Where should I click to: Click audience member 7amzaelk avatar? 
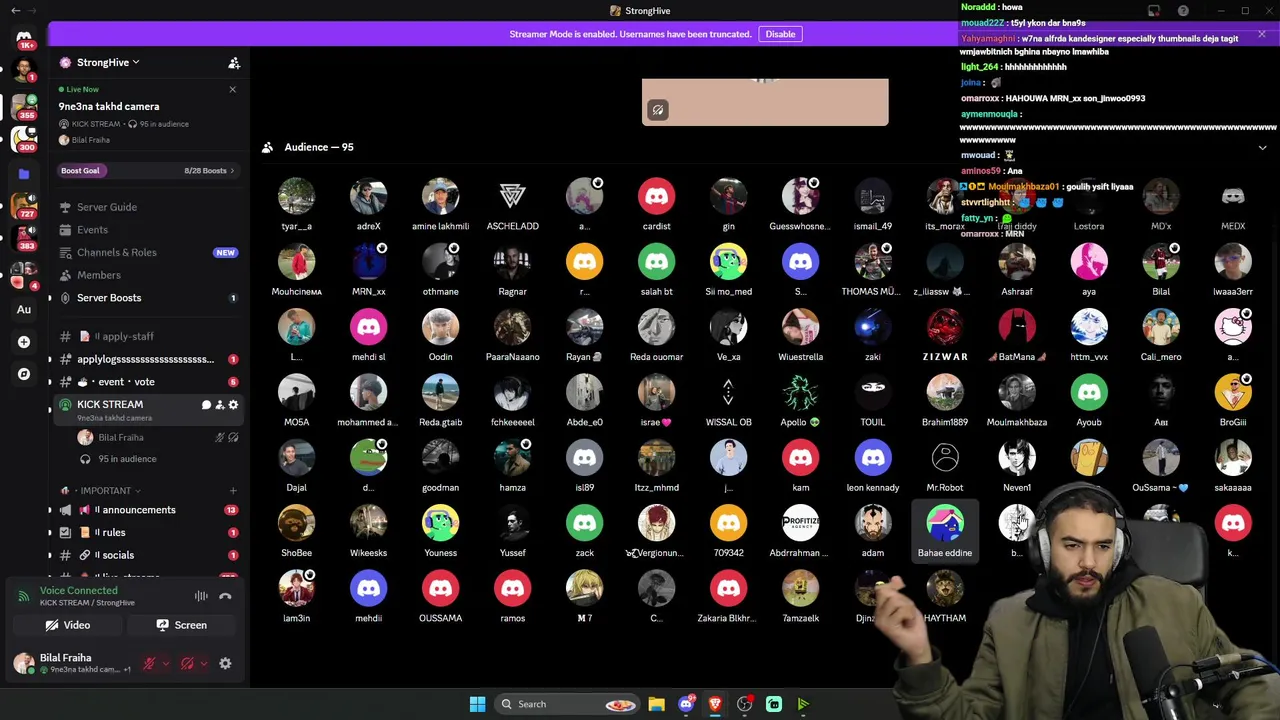click(800, 589)
